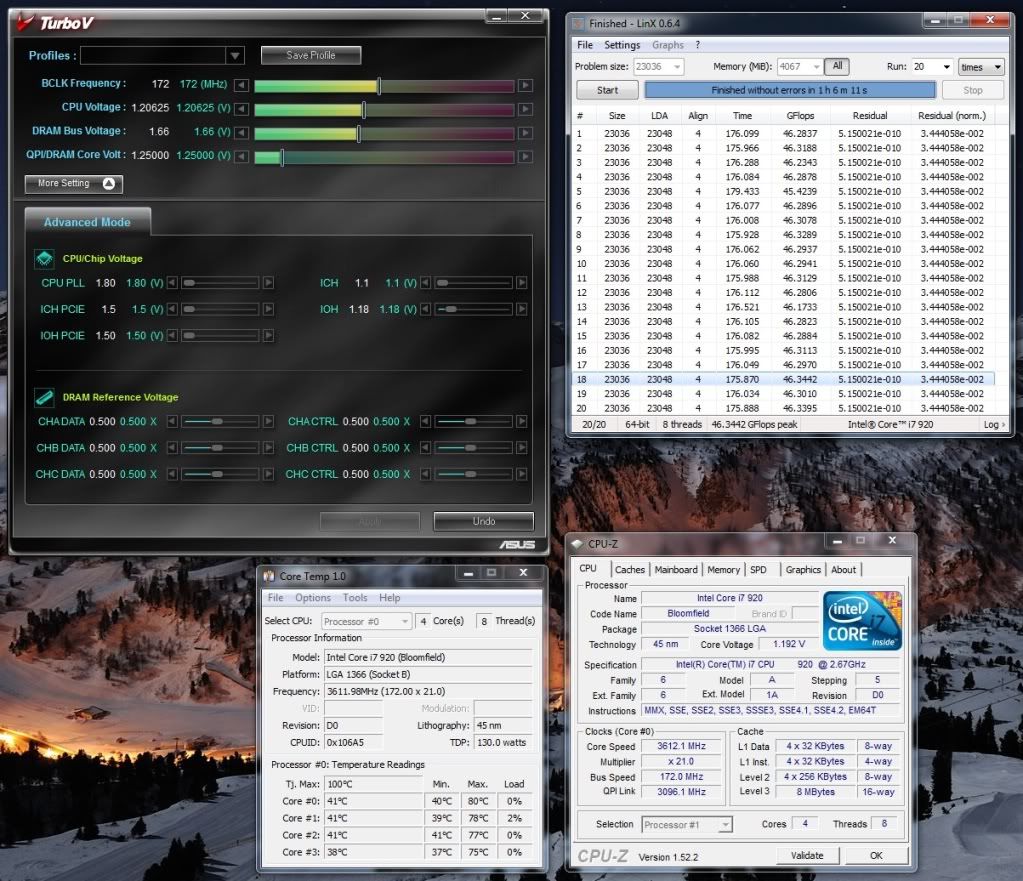Click IOH PCIE voltage decrease arrow

(x=172, y=335)
